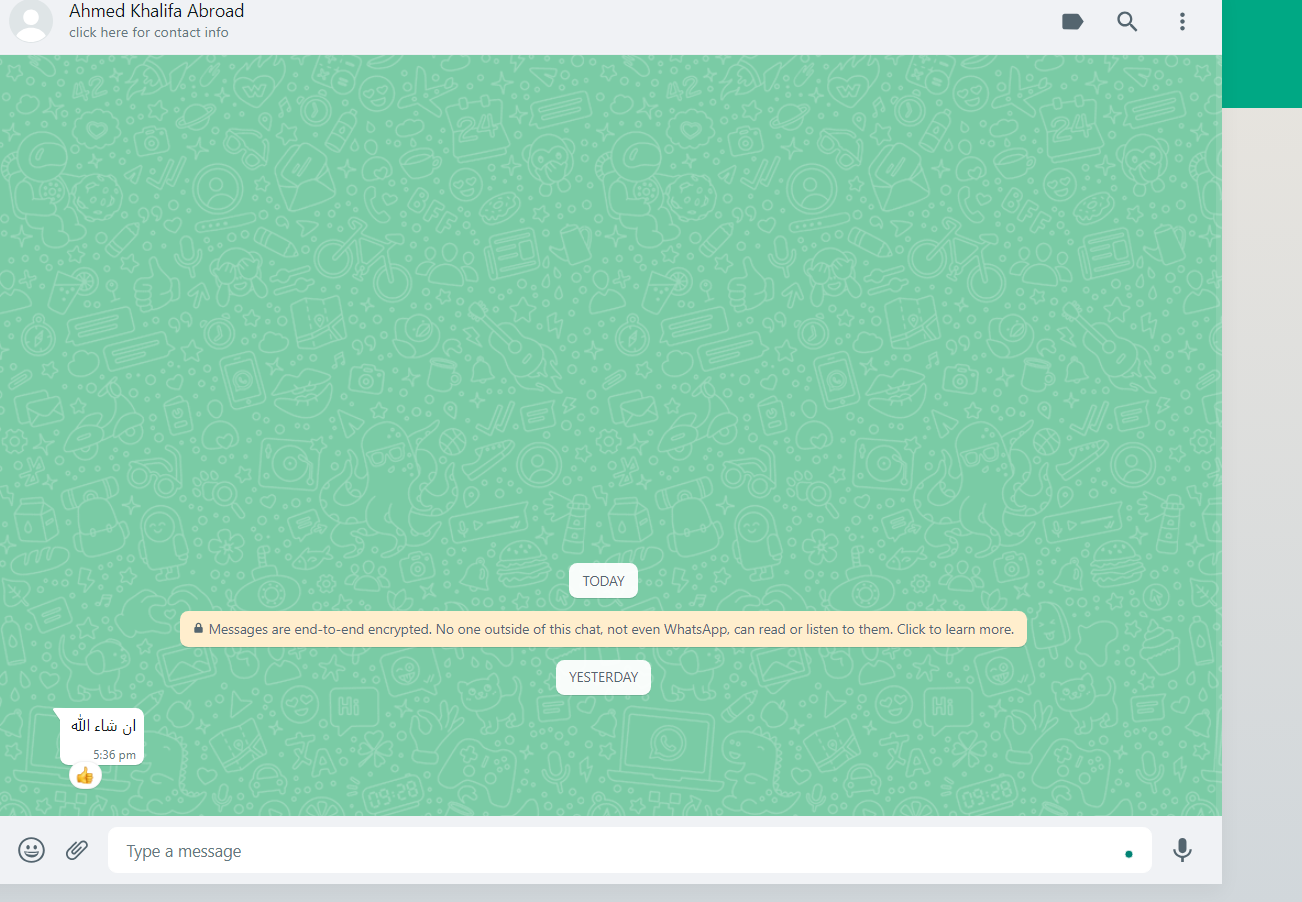The height and width of the screenshot is (902, 1302).
Task: Click the YESTERDAY date label
Action: pos(603,677)
